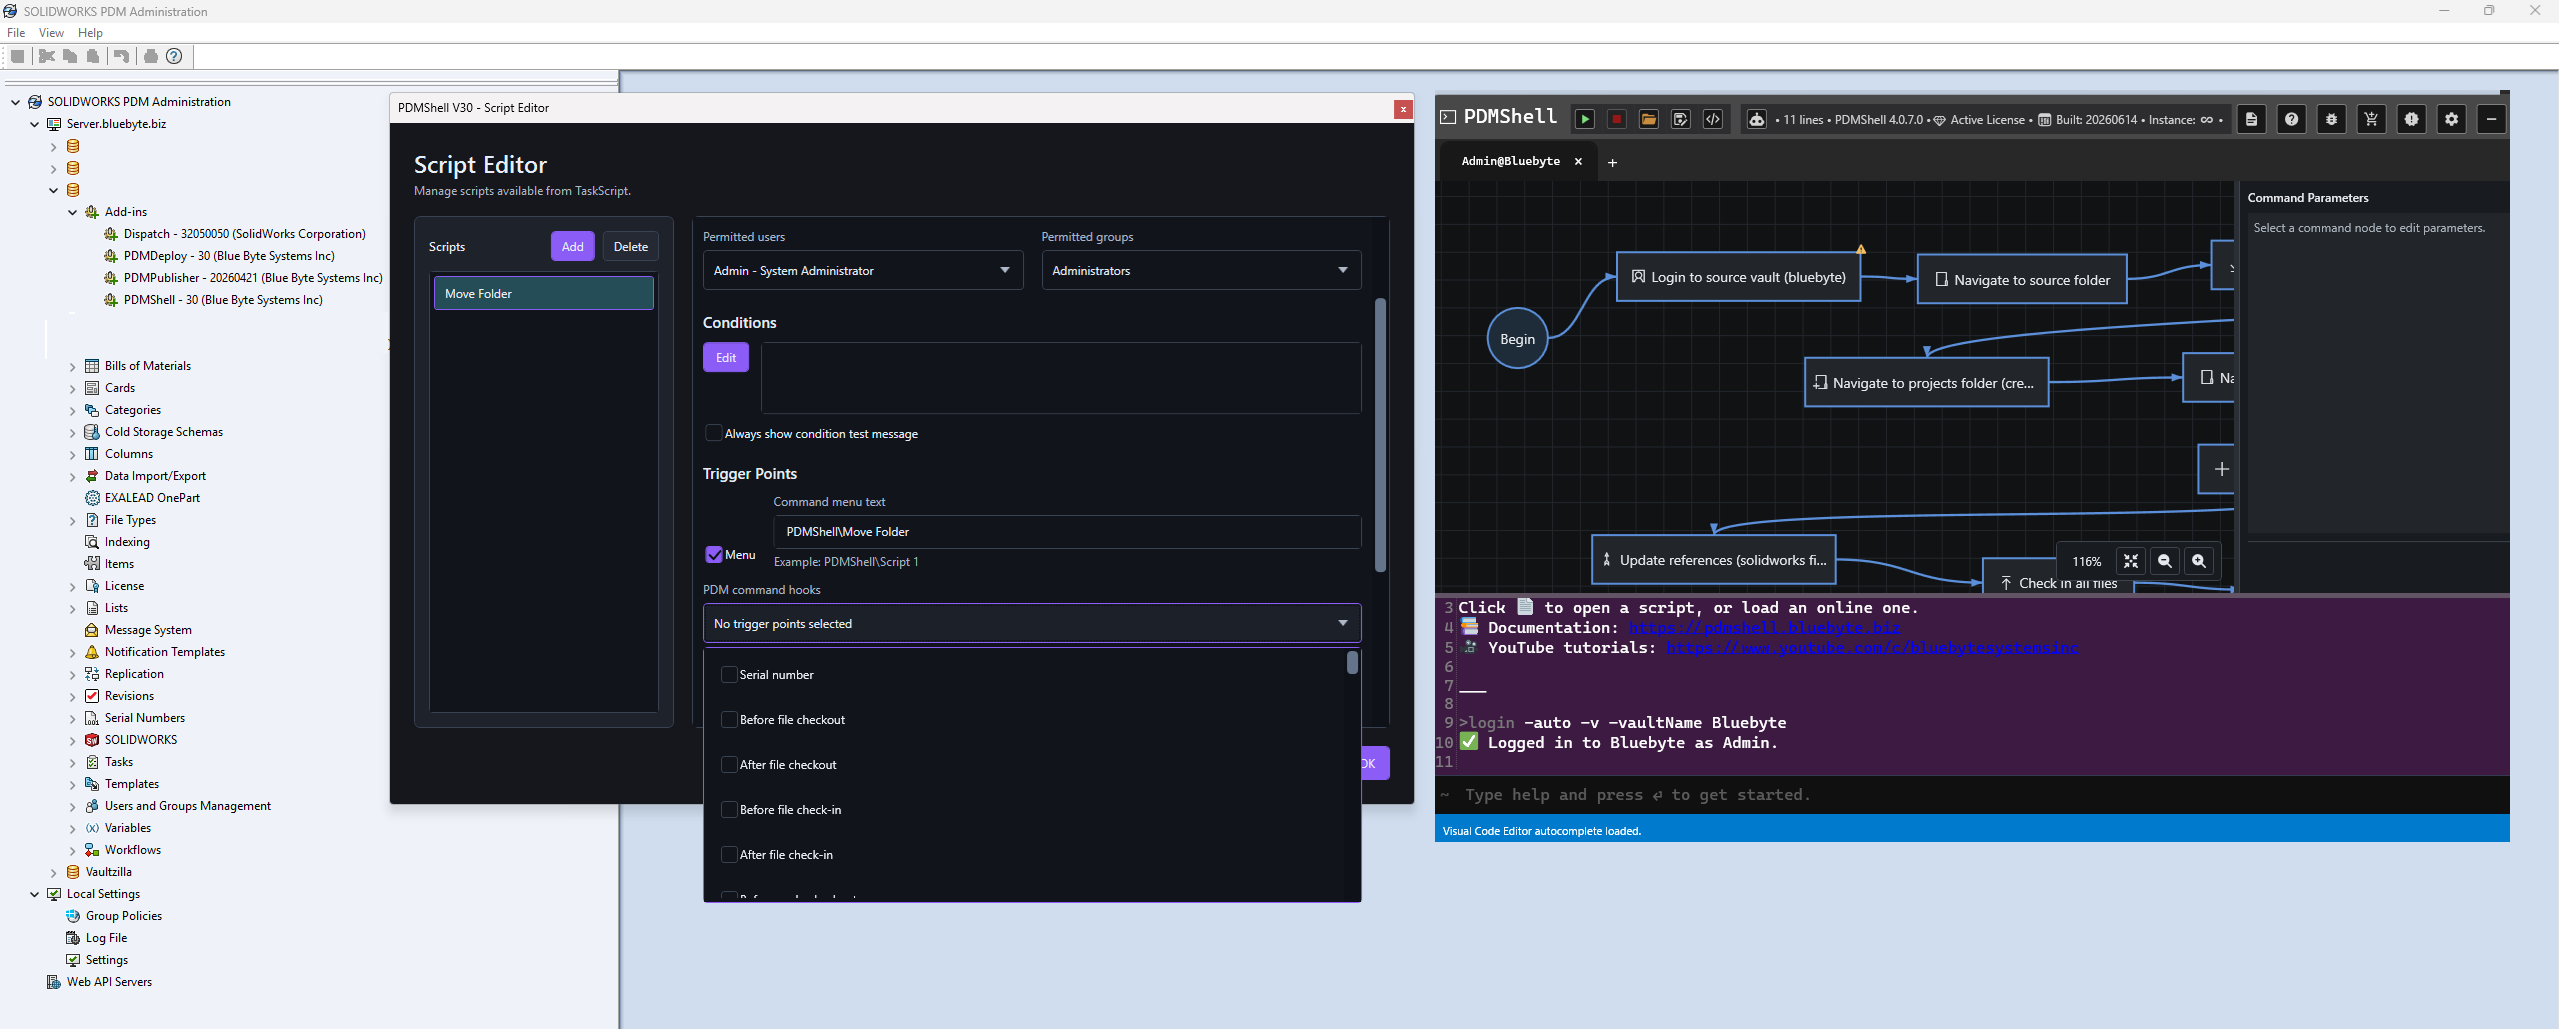Collapse the Local Settings node
The height and width of the screenshot is (1029, 2559).
coord(35,894)
